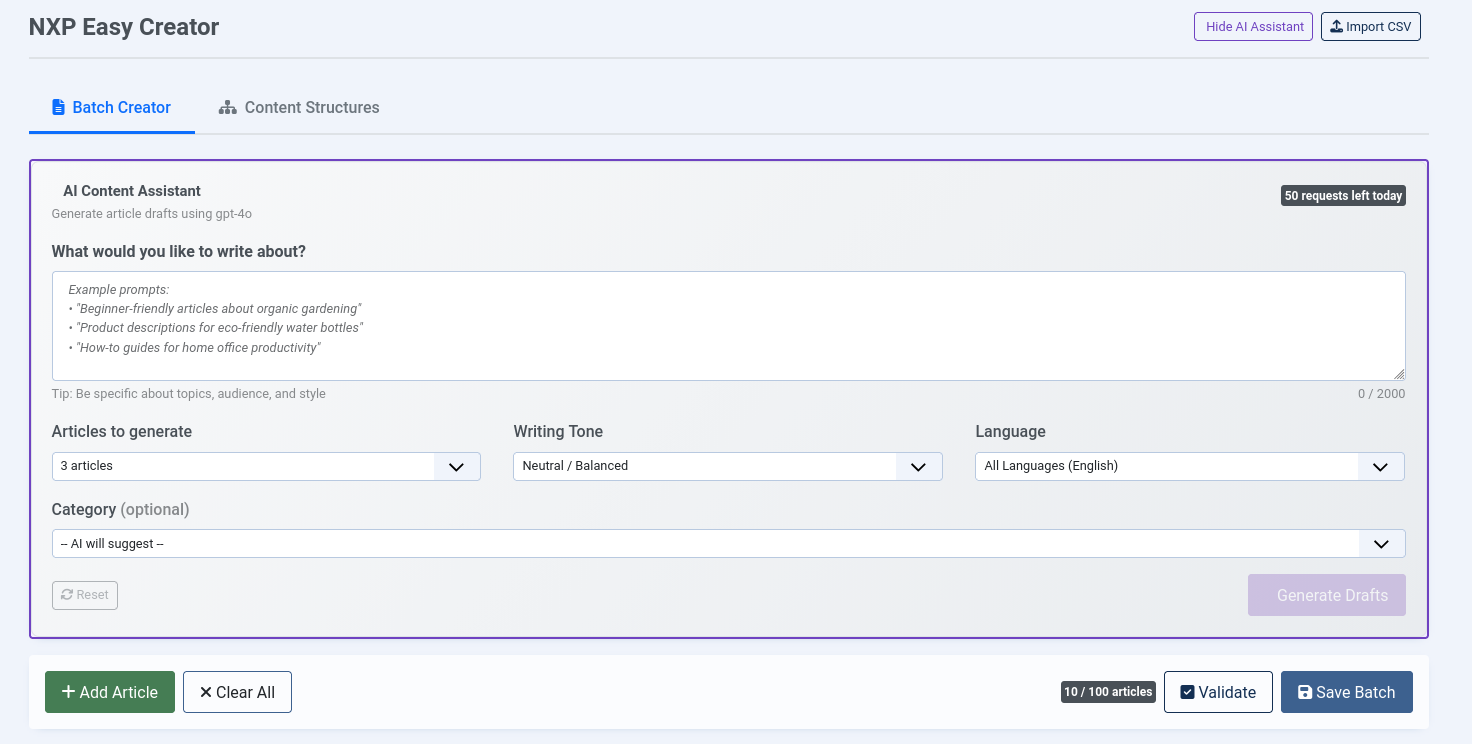Click in the article prompt text area

coord(728,326)
